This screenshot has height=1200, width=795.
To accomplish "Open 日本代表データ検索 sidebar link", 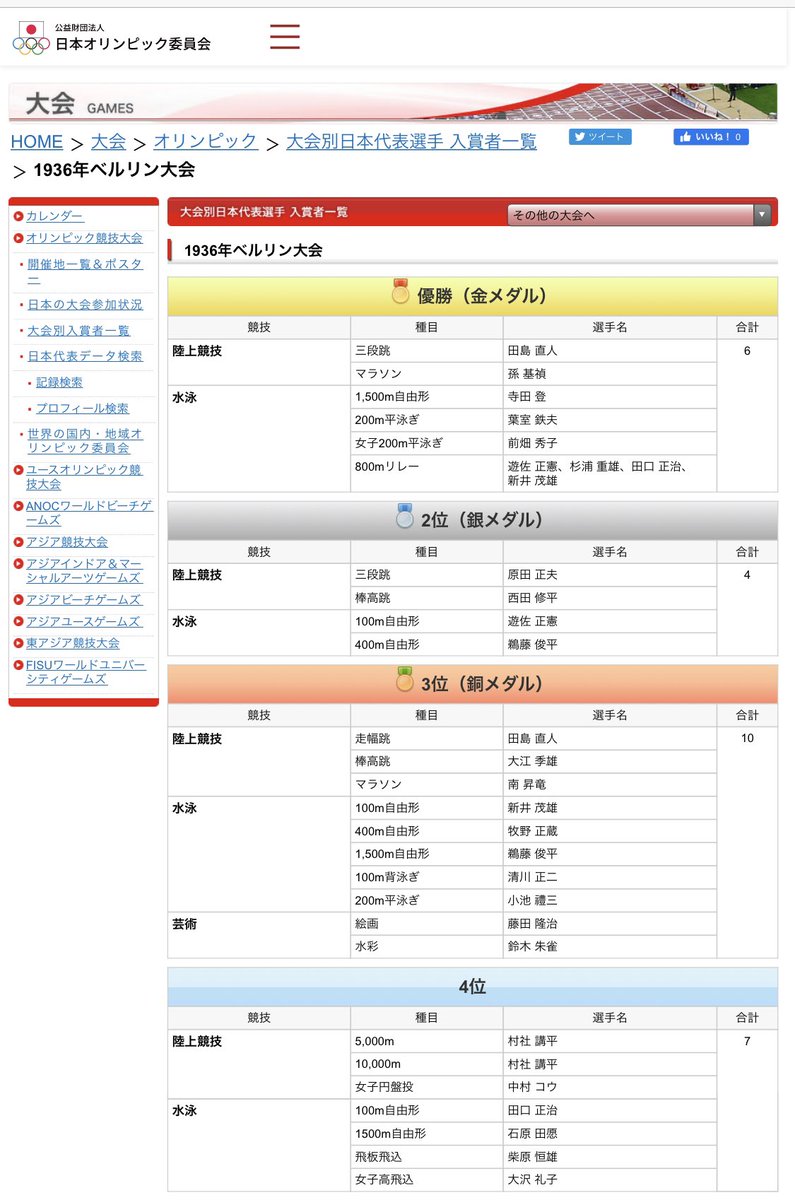I will [85, 356].
